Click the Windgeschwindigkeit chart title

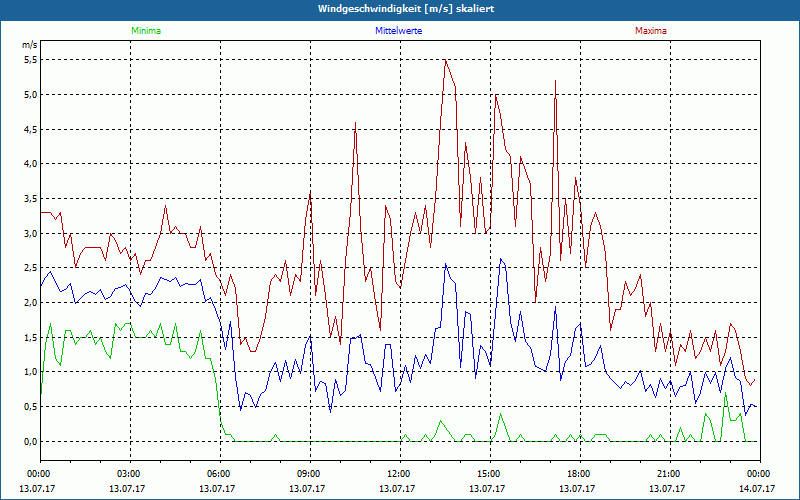tap(406, 9)
